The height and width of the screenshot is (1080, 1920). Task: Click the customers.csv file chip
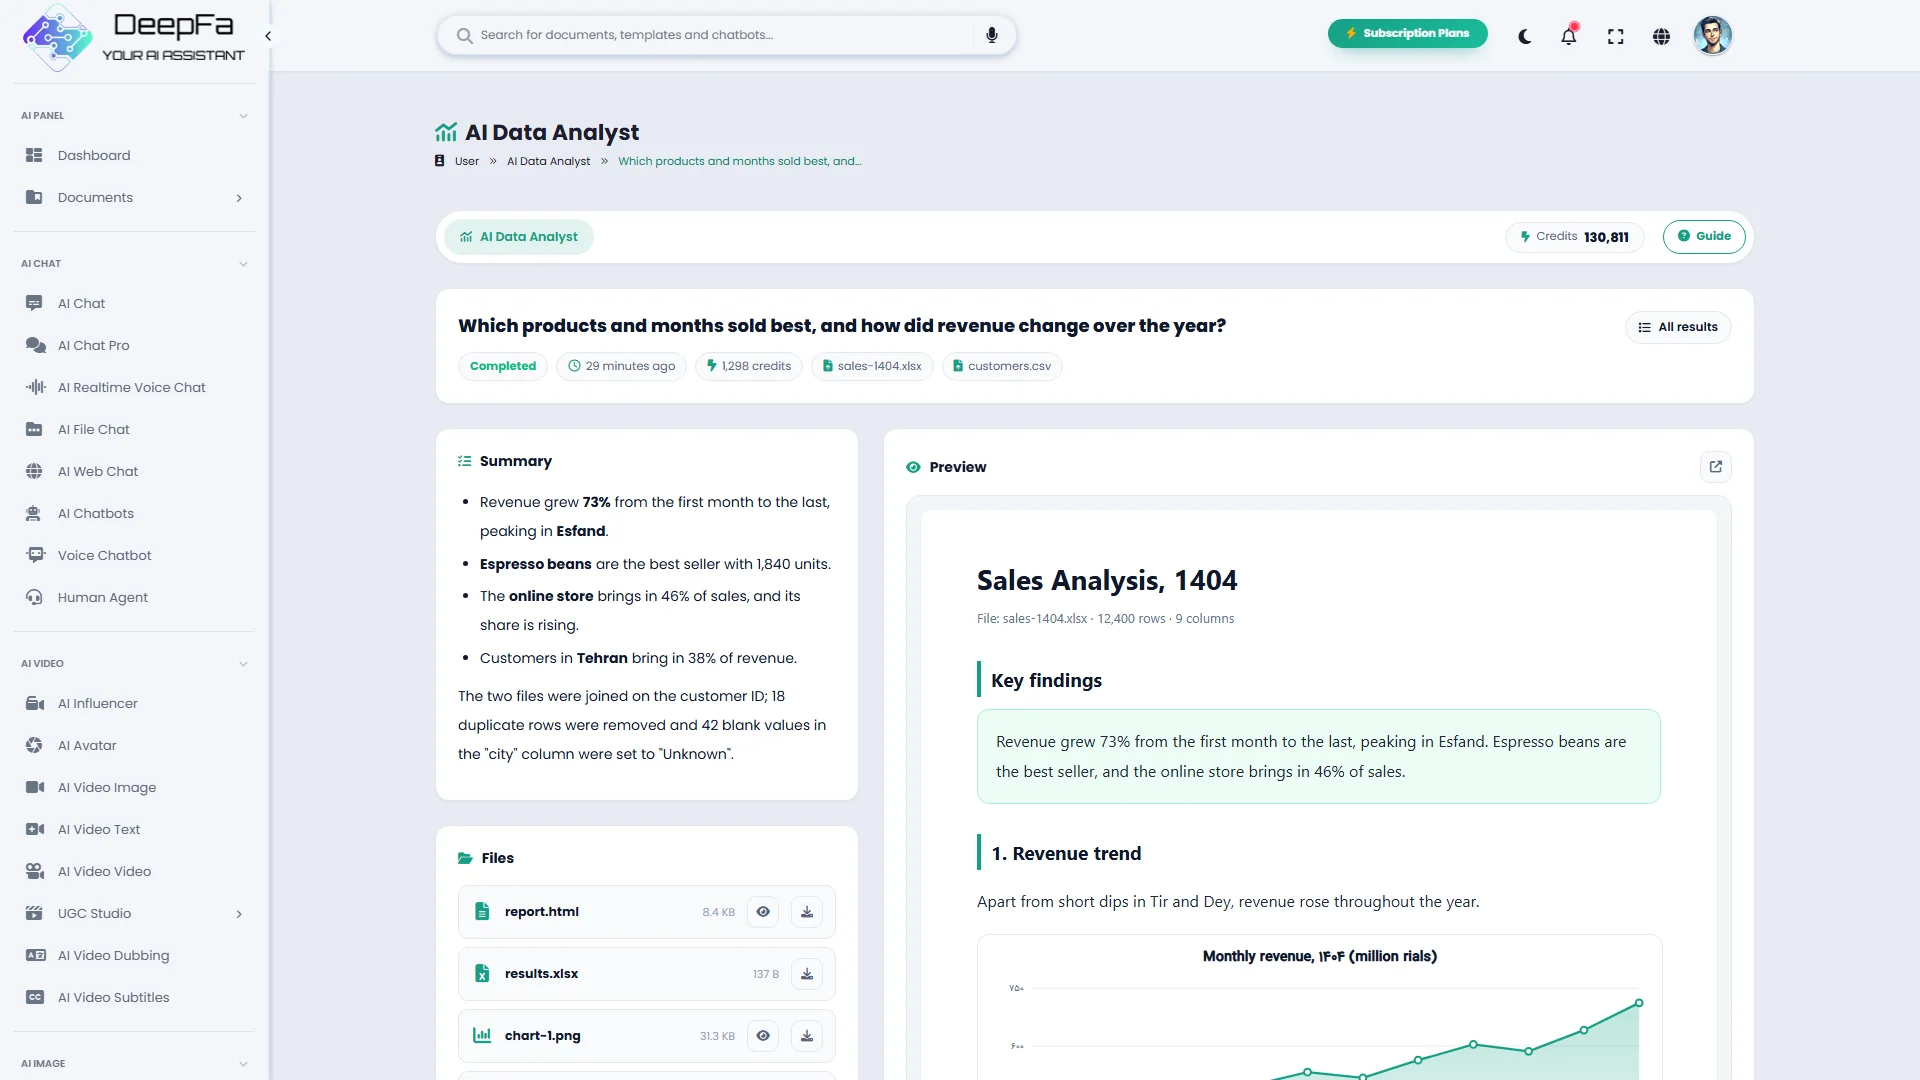[x=1002, y=366]
